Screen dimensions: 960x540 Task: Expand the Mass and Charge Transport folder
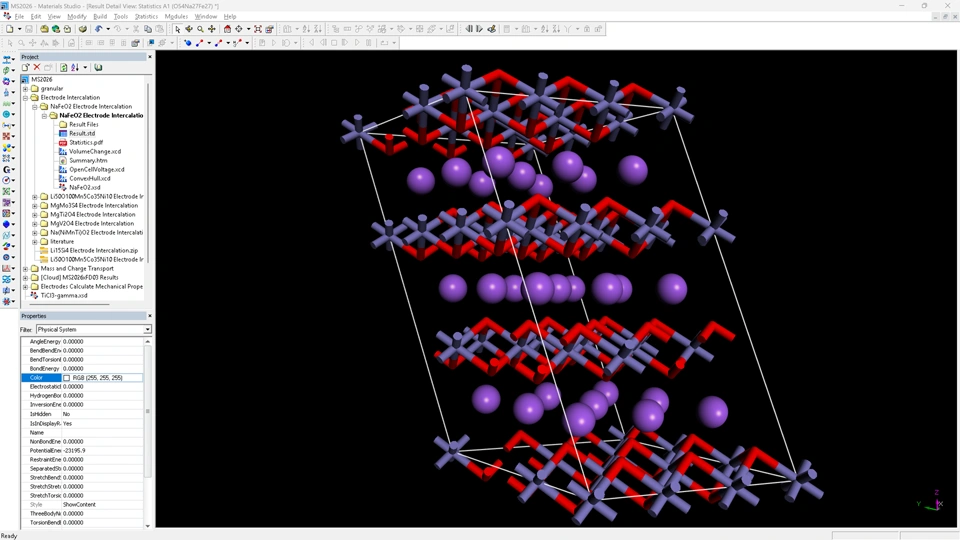[x=26, y=269]
